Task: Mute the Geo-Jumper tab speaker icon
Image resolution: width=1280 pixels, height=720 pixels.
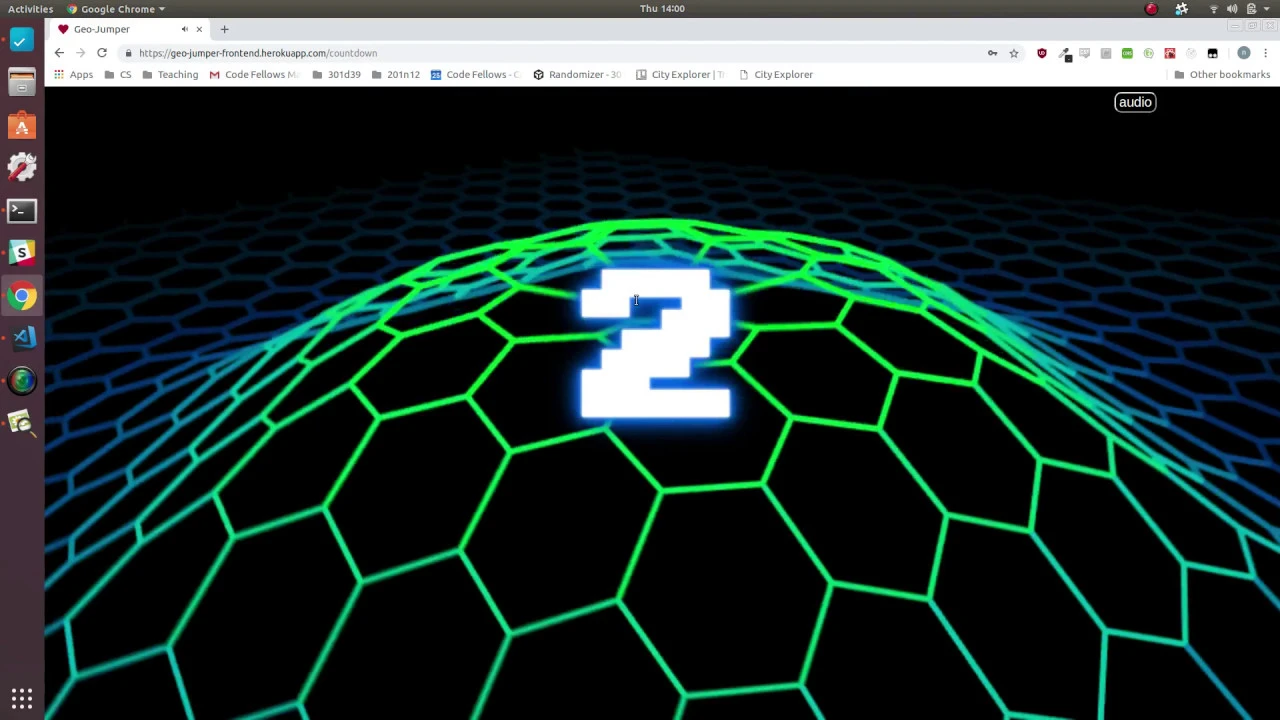Action: pos(184,29)
